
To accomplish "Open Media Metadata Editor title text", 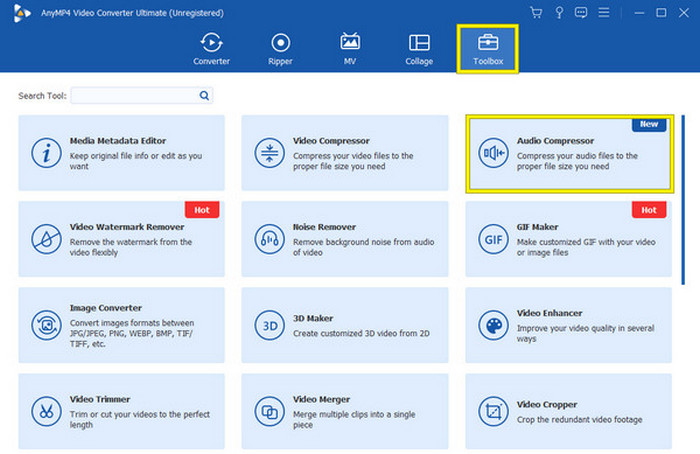I will click(118, 141).
